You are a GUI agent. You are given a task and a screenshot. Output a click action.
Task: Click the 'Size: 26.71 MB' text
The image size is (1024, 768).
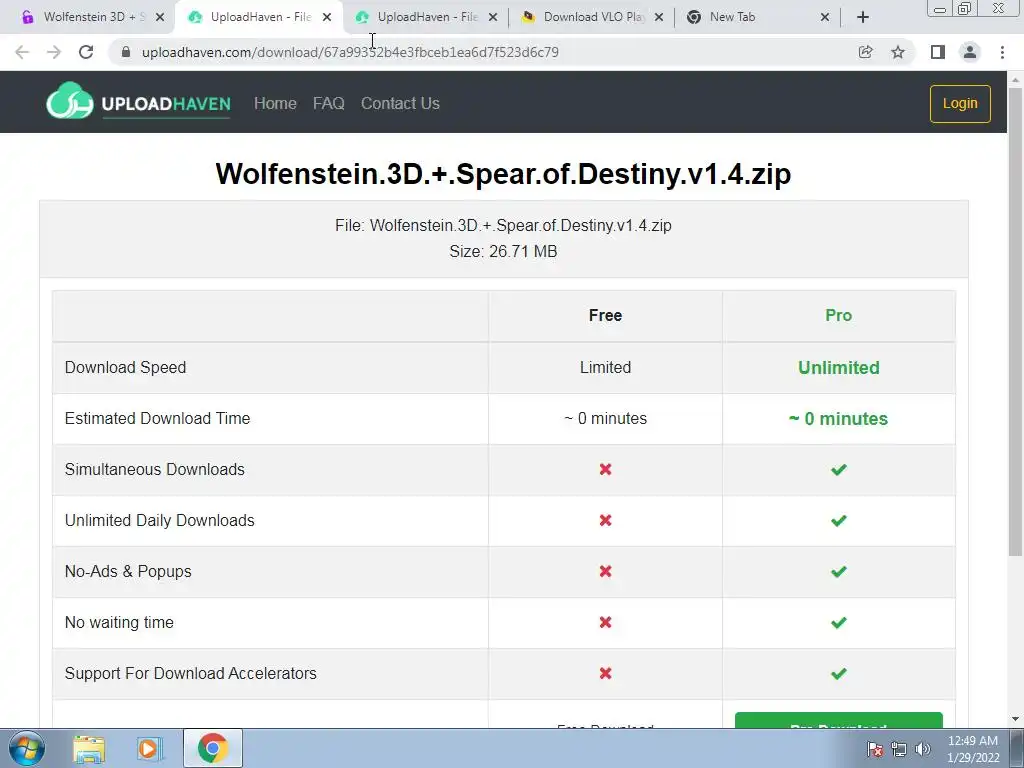tap(503, 251)
